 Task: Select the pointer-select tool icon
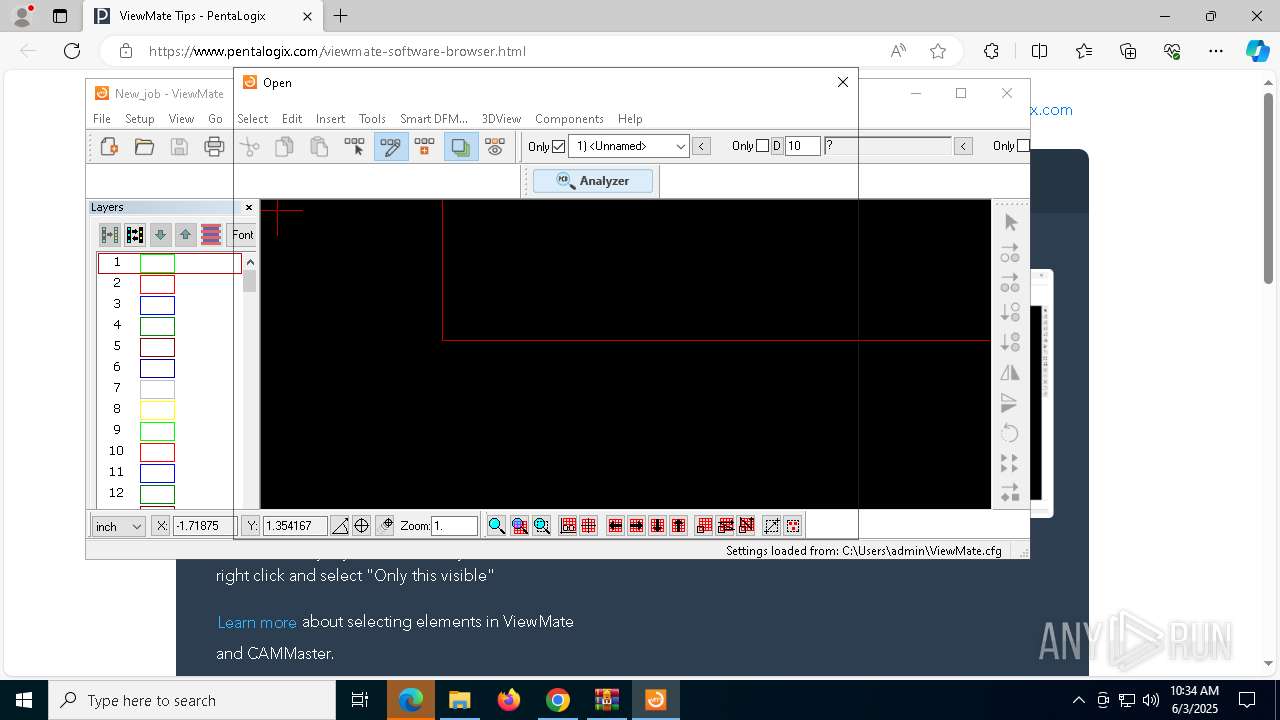355,147
